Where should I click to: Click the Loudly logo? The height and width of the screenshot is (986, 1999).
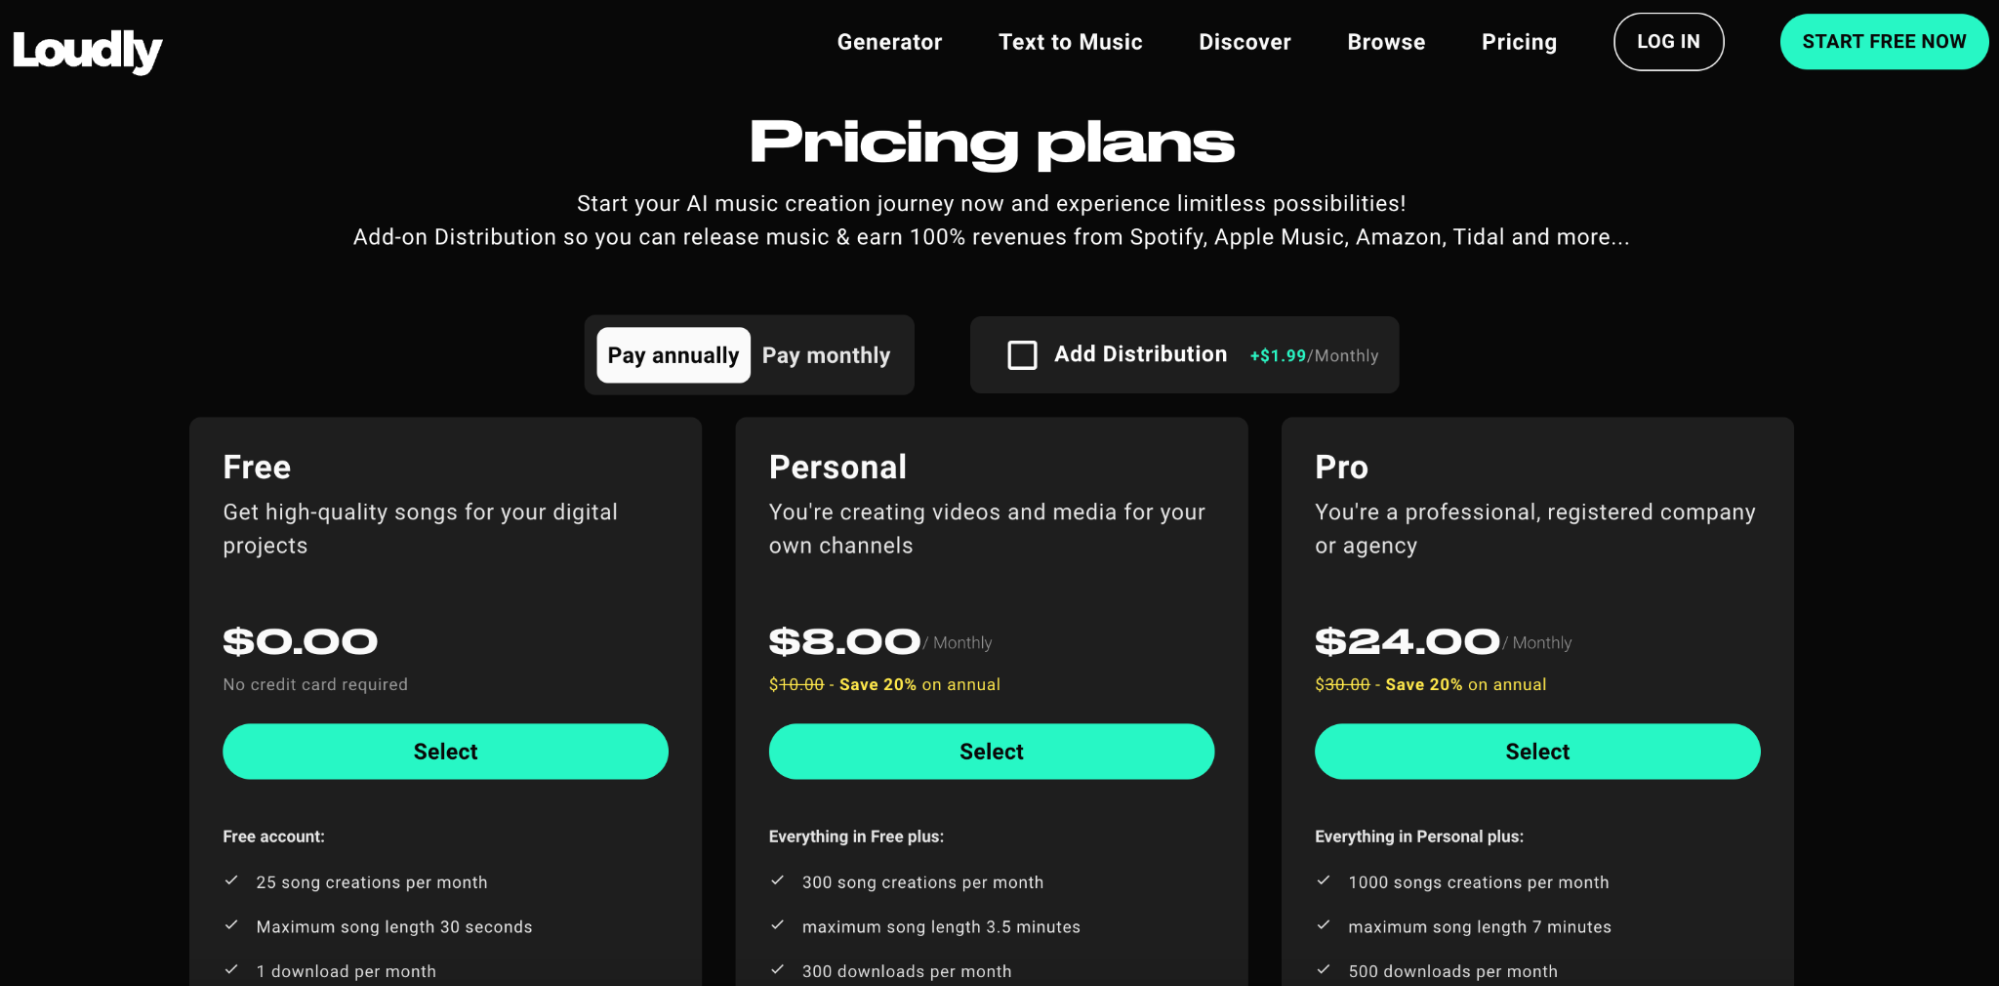pos(87,49)
